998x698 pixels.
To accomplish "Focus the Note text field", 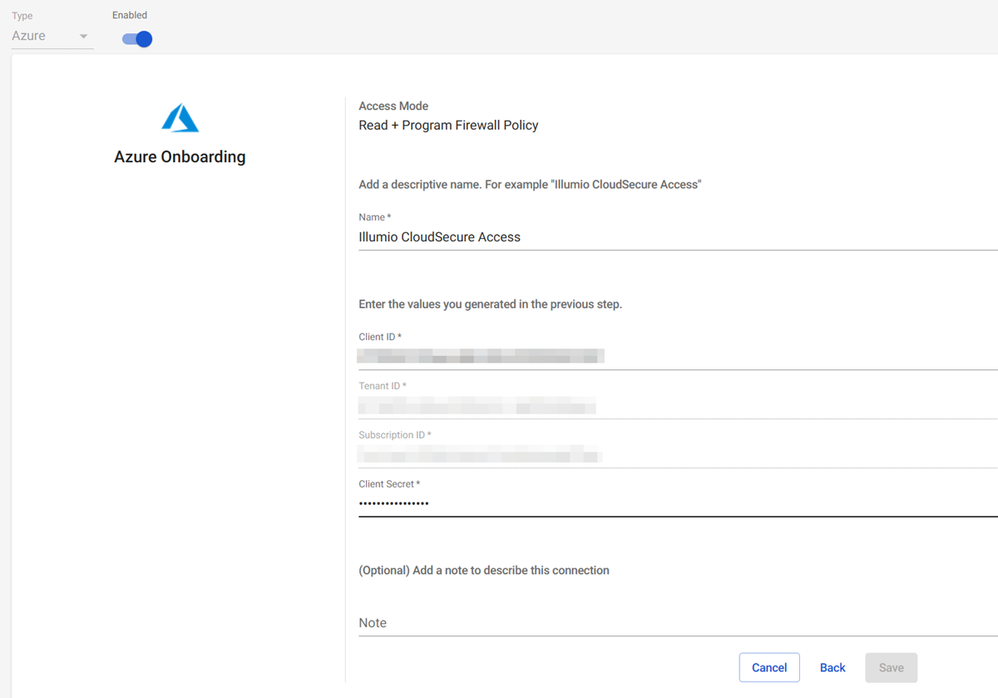I will click(x=677, y=622).
